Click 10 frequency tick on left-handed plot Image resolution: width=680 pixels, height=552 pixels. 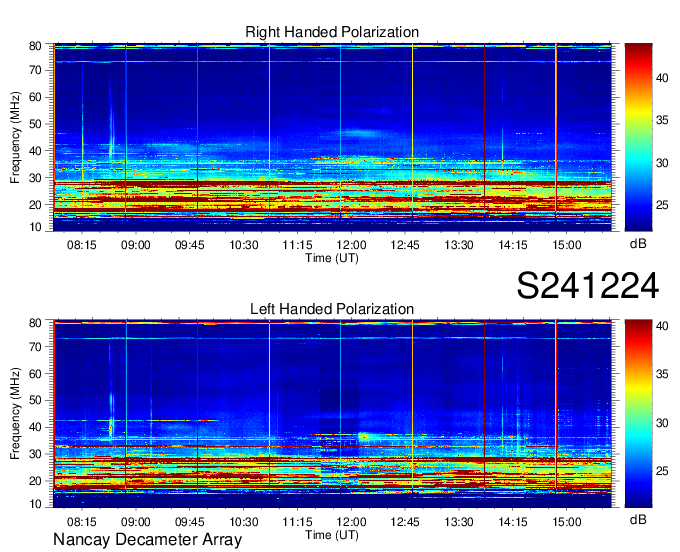pyautogui.click(x=35, y=504)
